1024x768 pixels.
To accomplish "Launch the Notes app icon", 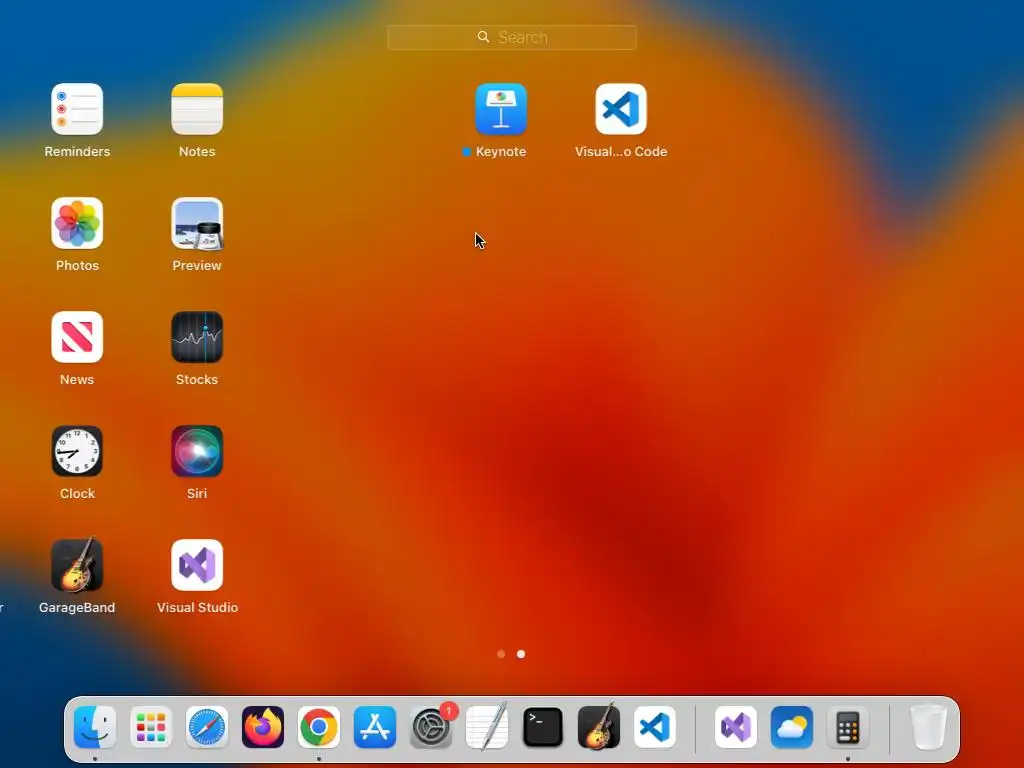I will coord(197,109).
